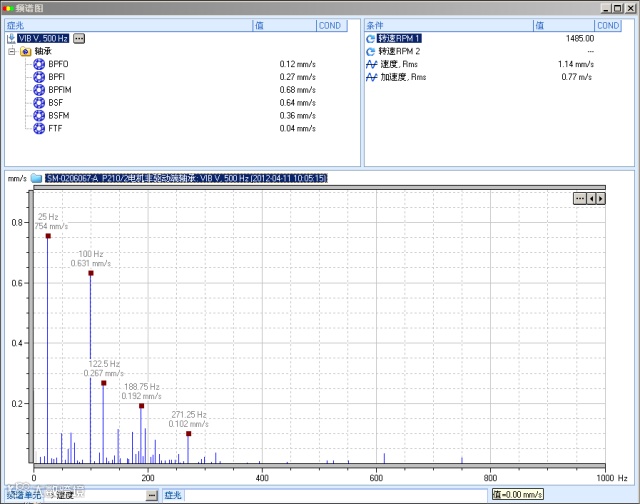Click the 0.68 mm/s BPFIM value

coord(298,90)
